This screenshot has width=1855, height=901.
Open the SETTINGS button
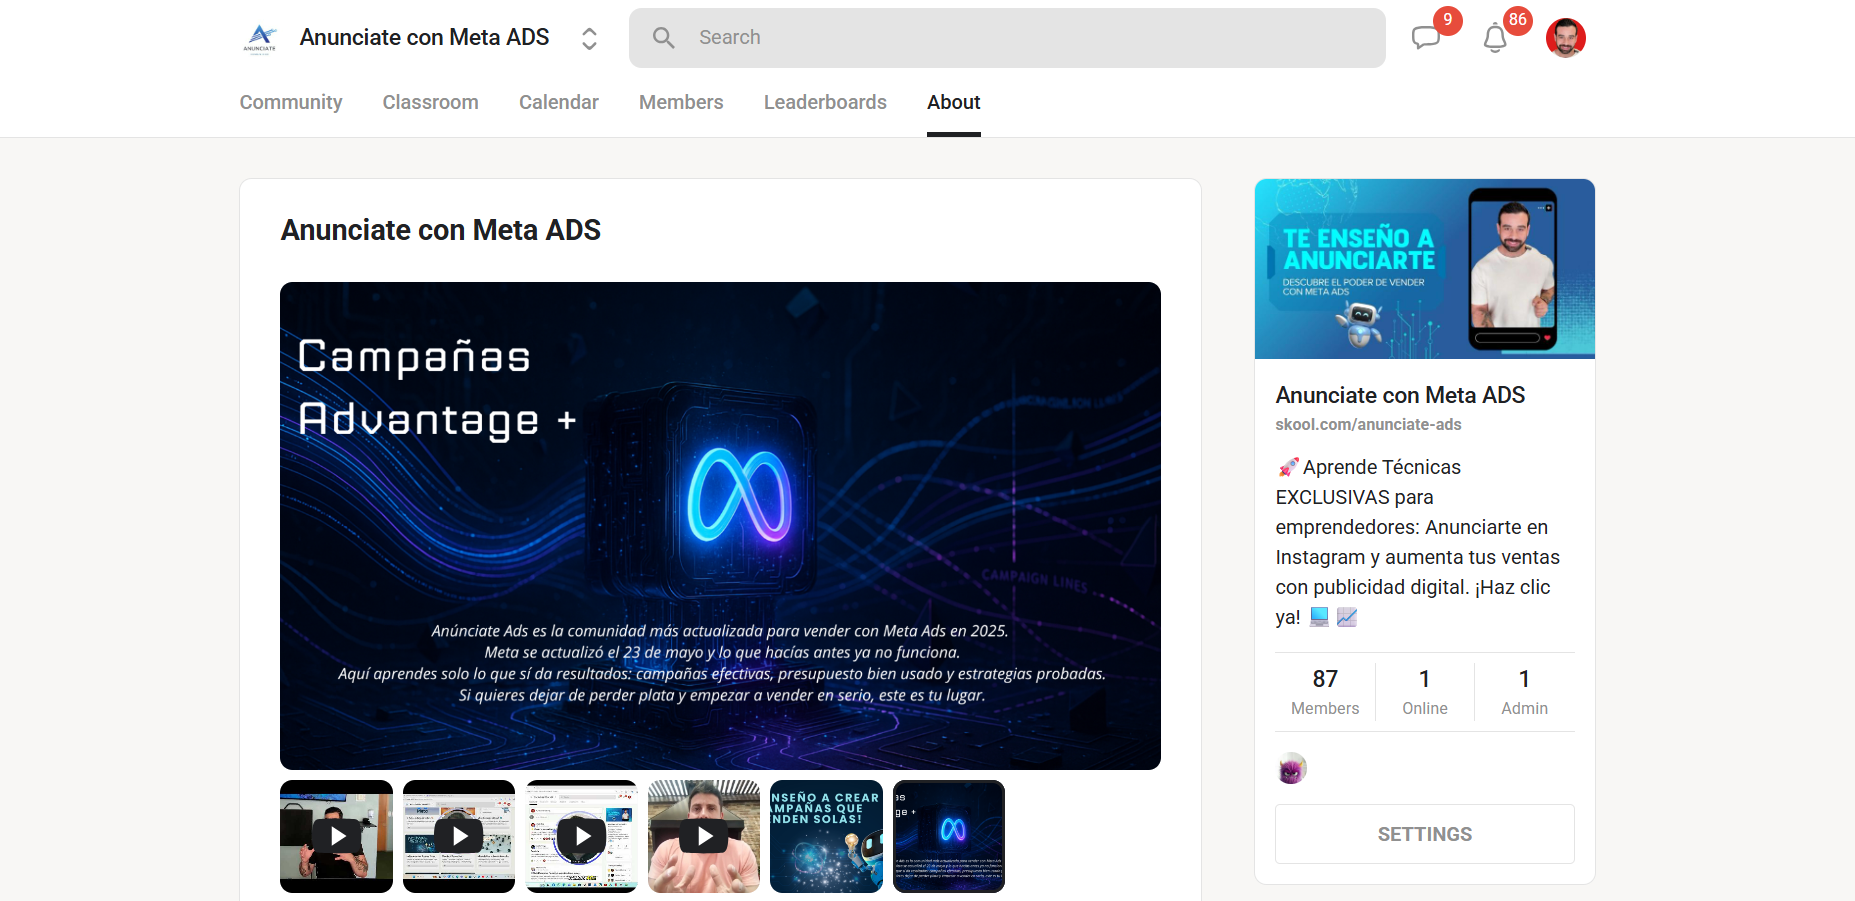(x=1425, y=834)
